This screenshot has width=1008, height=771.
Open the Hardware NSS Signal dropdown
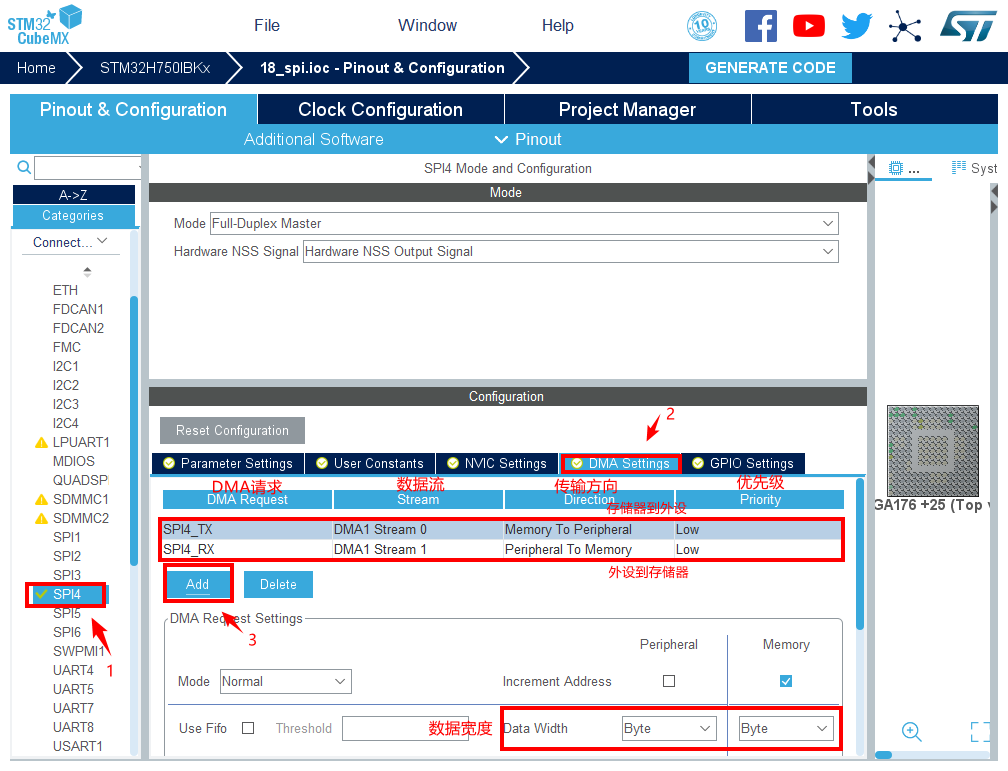(x=570, y=252)
